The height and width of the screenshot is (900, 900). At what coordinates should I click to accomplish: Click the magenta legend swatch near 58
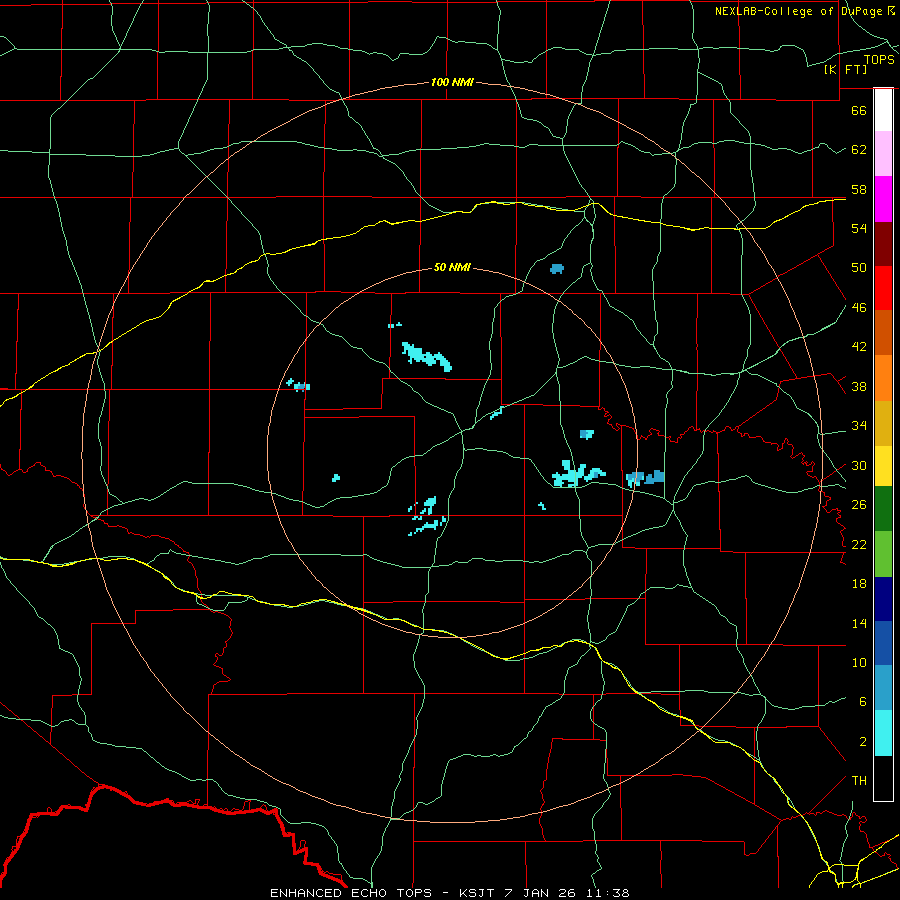click(883, 199)
